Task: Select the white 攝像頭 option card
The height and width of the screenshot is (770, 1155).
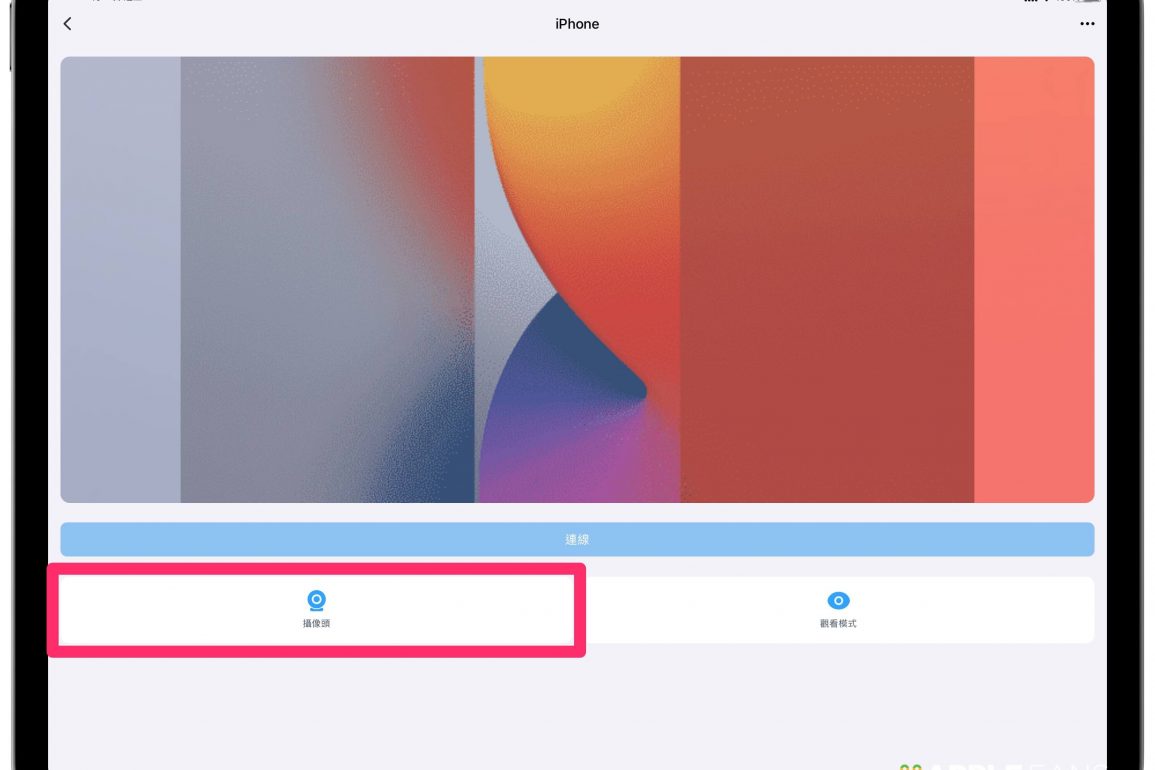Action: (316, 610)
